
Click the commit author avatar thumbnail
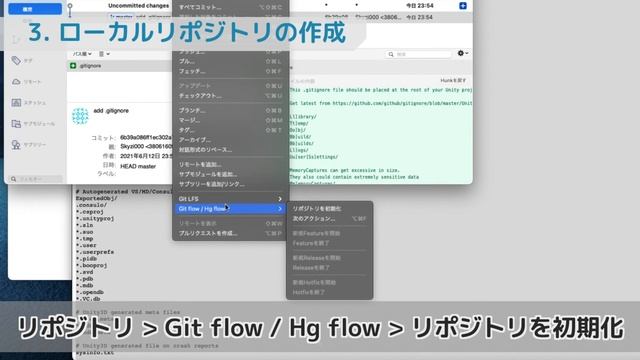(x=80, y=116)
